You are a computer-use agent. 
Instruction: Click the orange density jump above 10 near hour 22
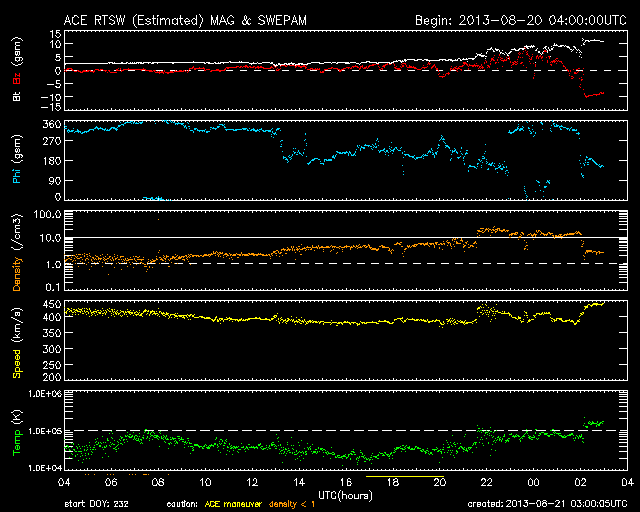(x=493, y=231)
